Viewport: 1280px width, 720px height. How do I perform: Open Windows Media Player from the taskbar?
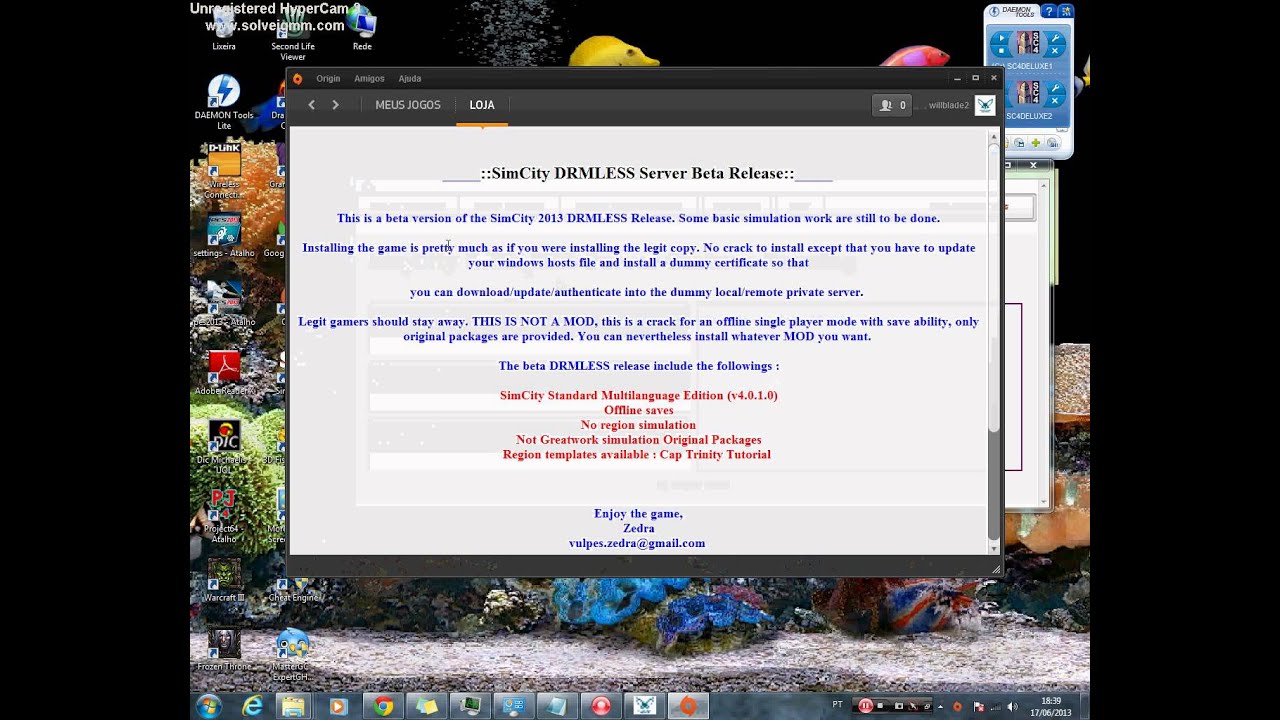click(338, 706)
